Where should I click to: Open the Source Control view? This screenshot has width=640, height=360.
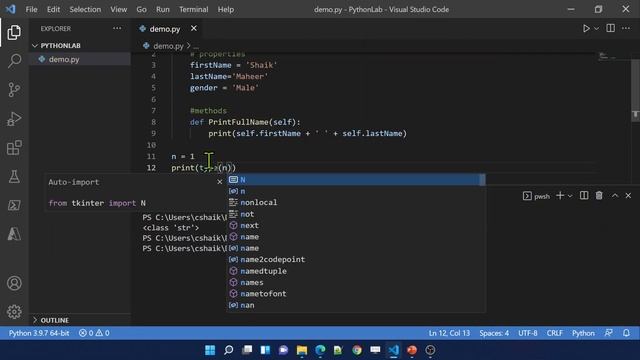14,90
